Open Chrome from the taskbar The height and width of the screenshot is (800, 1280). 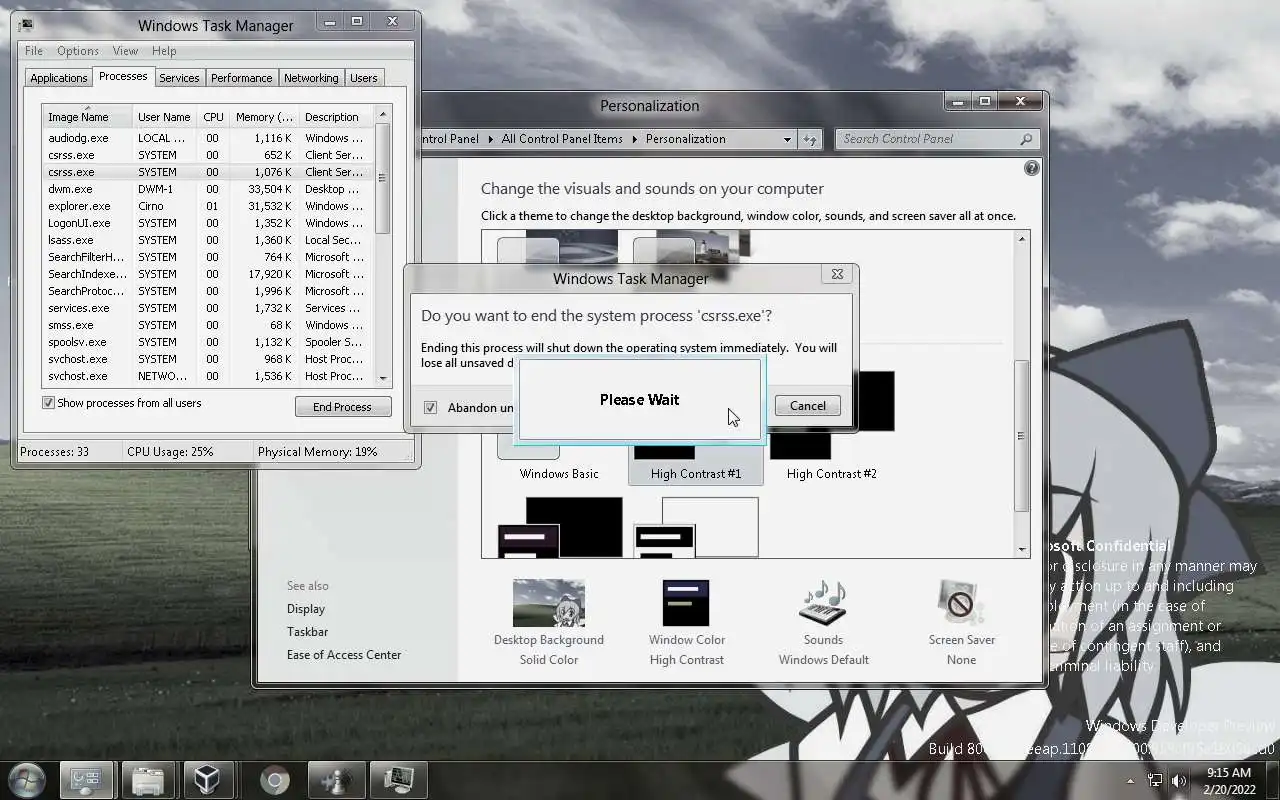point(275,779)
